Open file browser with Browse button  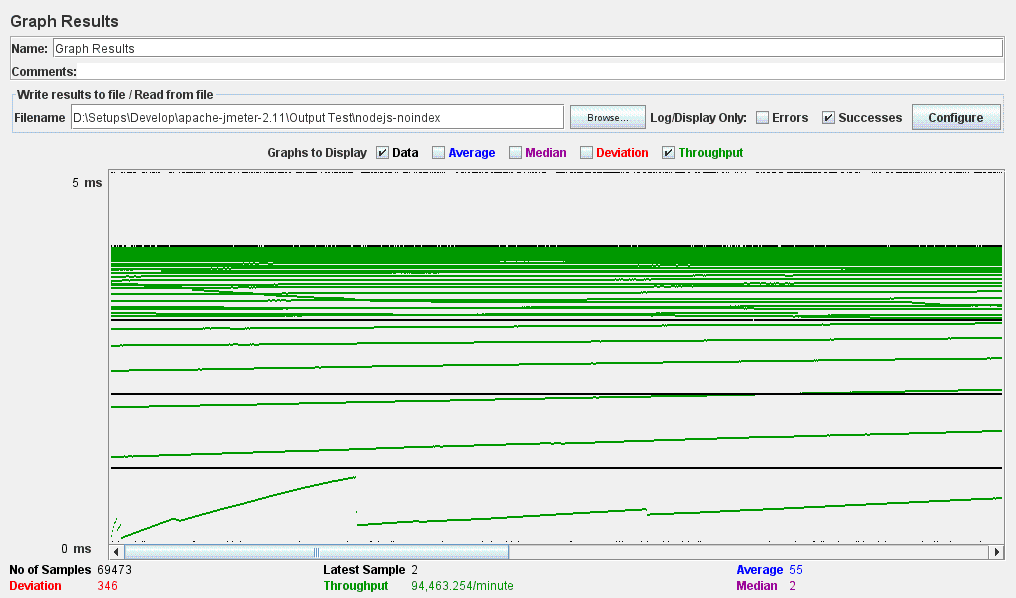(607, 117)
